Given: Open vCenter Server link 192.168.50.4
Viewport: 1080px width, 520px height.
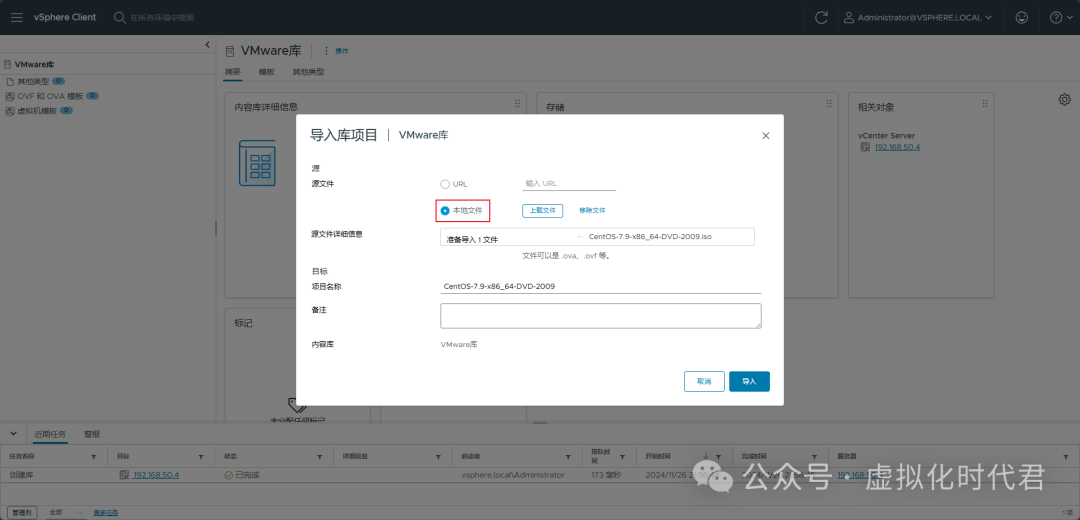Looking at the screenshot, I should click(x=897, y=147).
